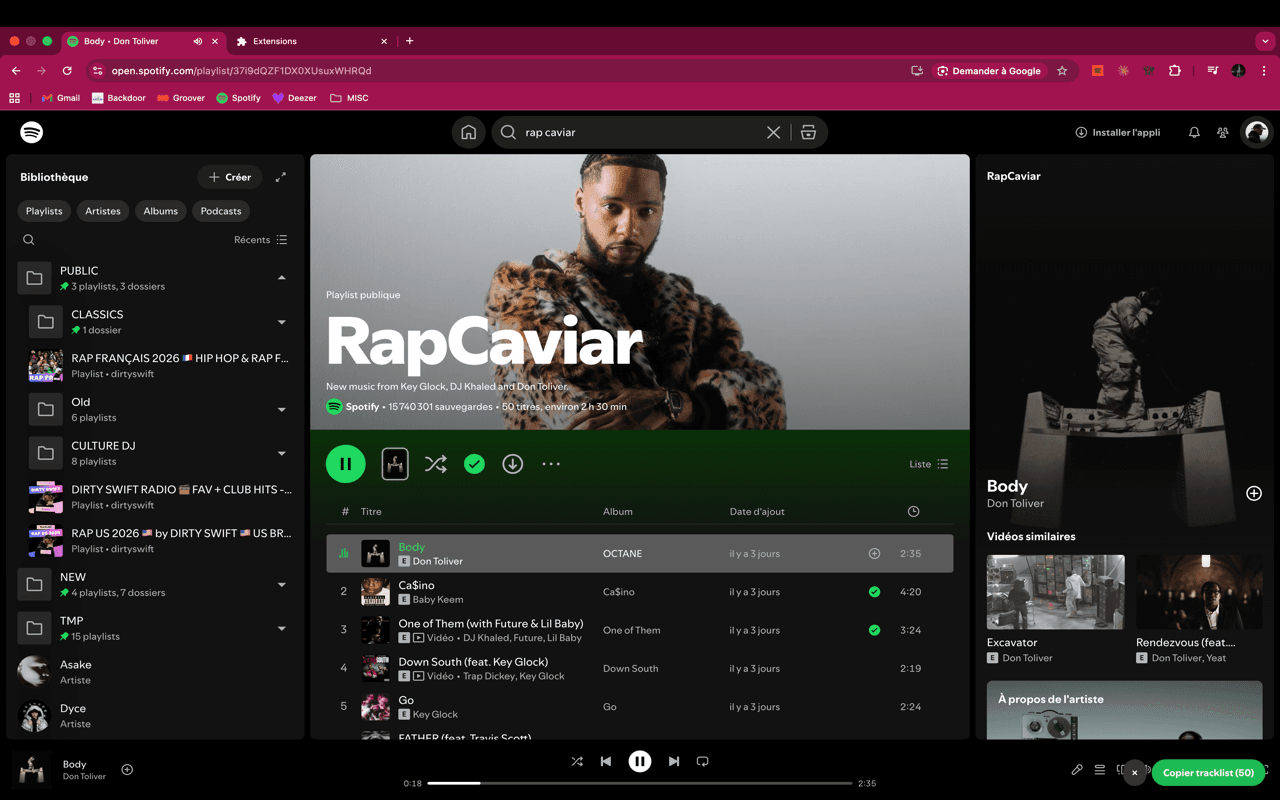Pause the RapCaviar playlist with the green button
This screenshot has height=800, width=1280.
coord(346,464)
